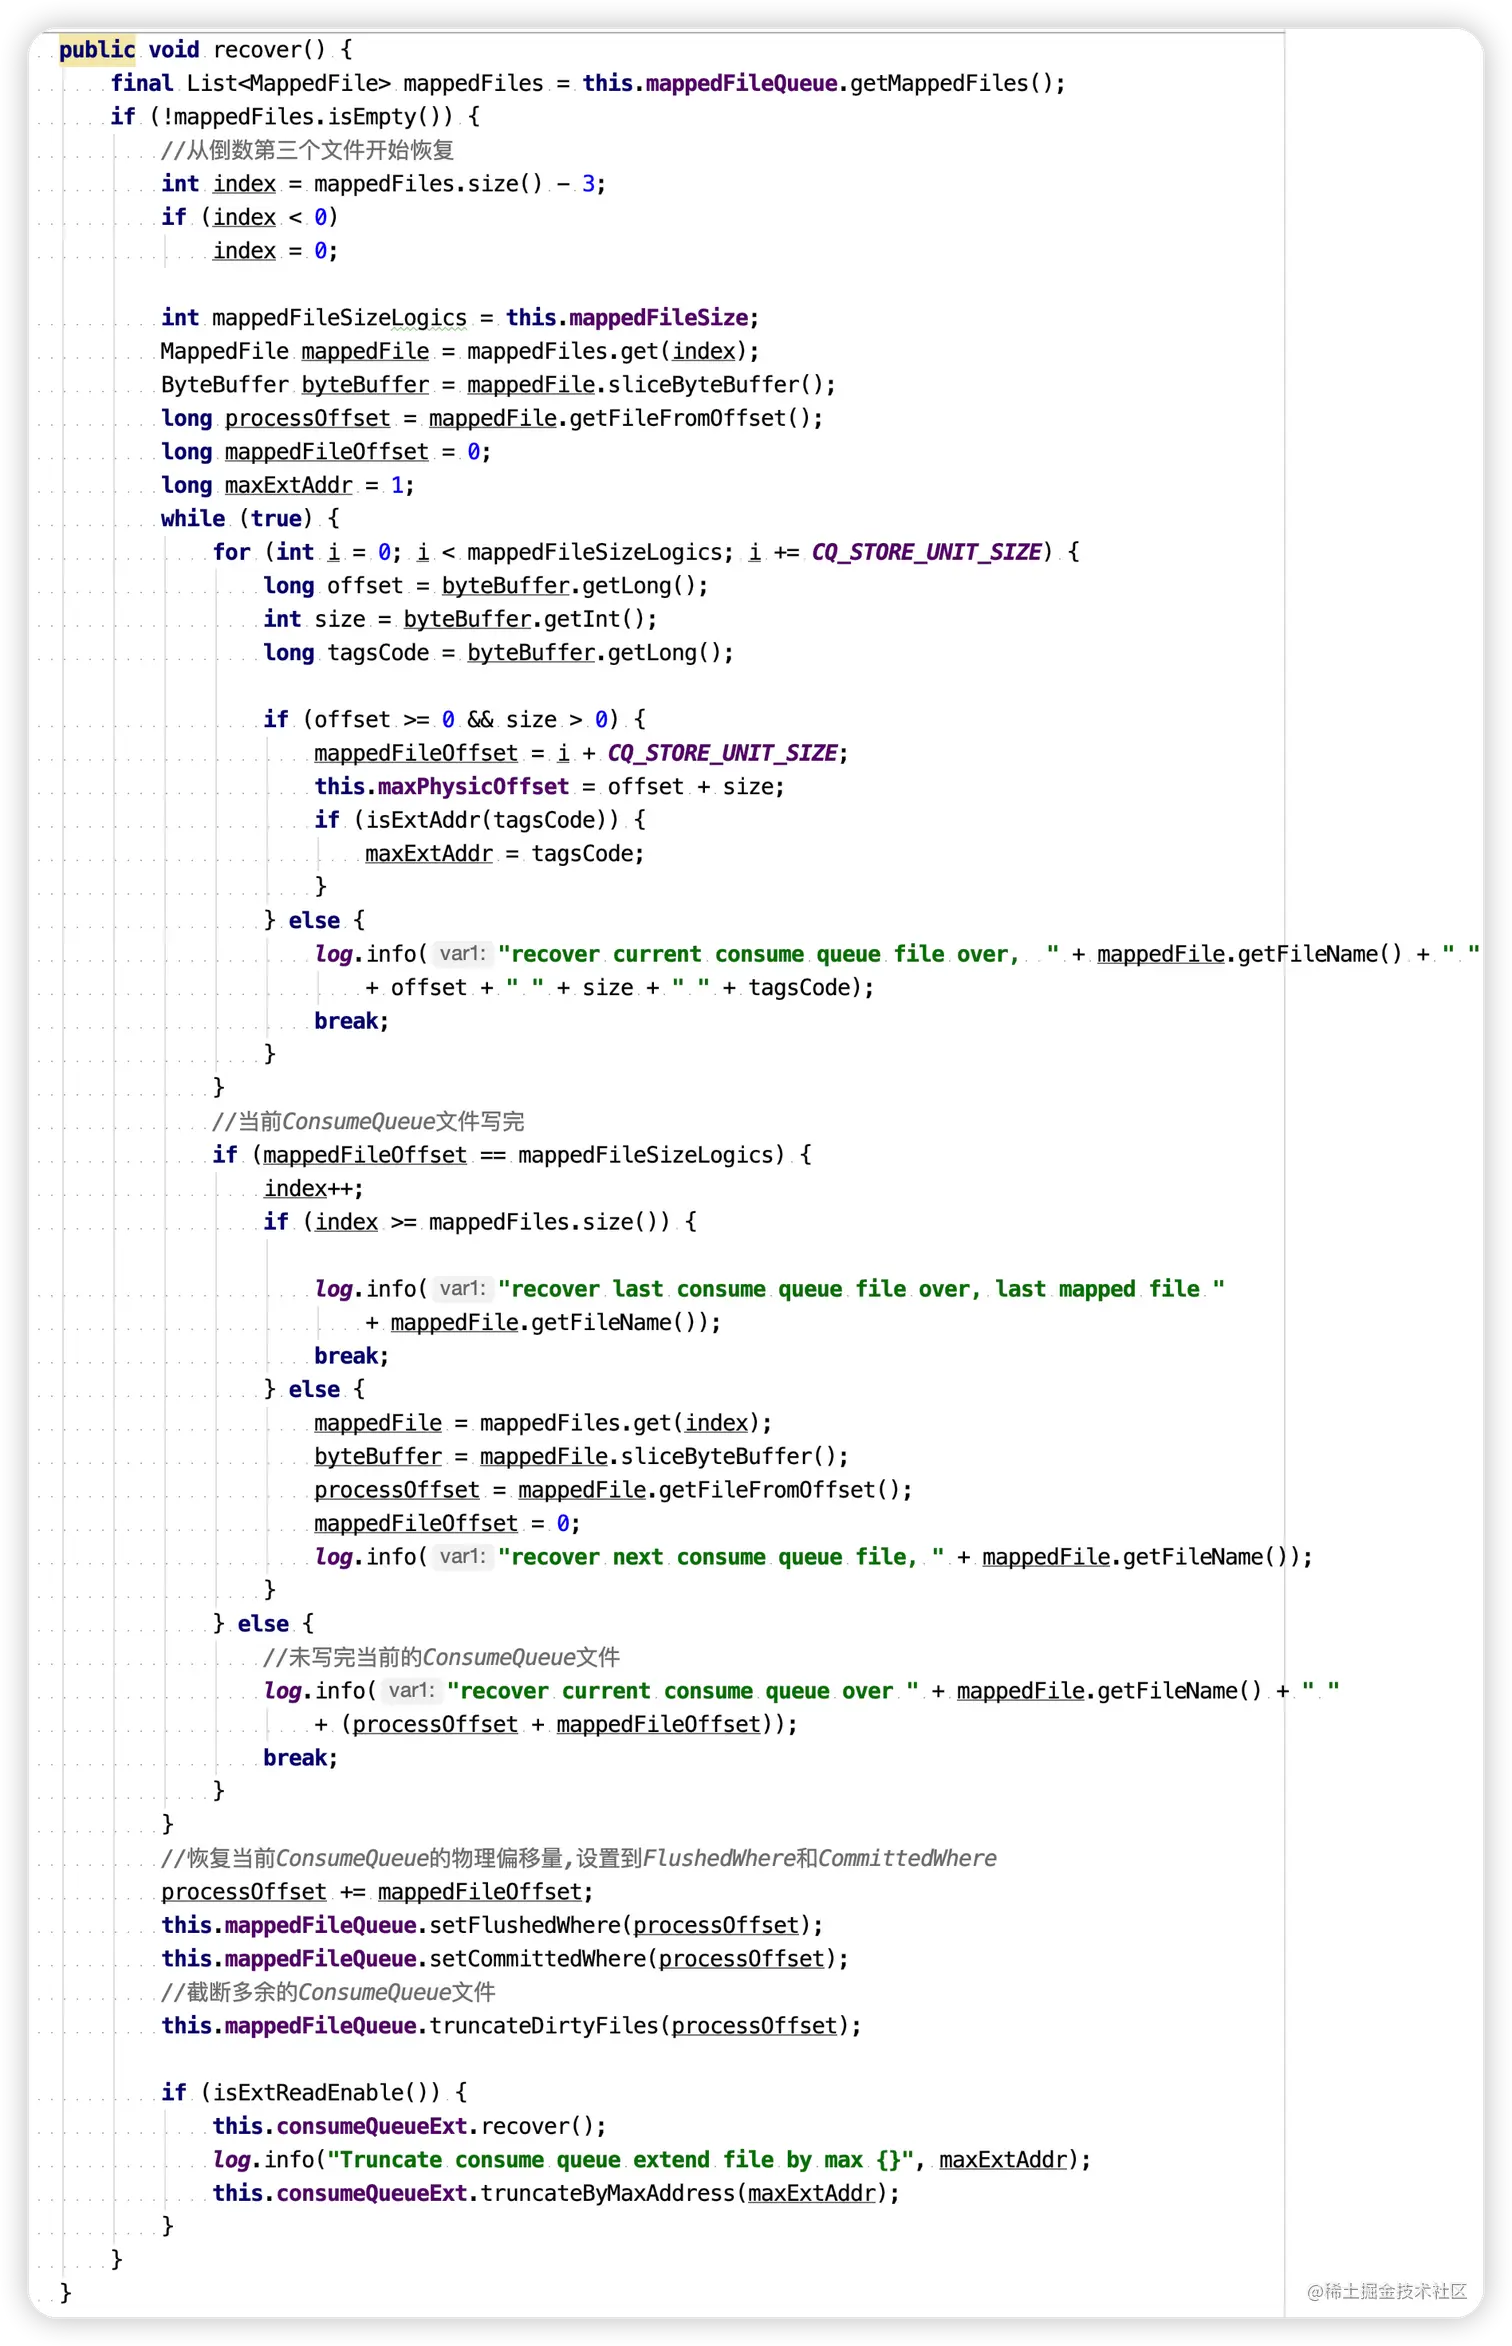
Task: Select the 'final List<MappedFile> mappedFiles' declaration line
Action: [x=588, y=83]
